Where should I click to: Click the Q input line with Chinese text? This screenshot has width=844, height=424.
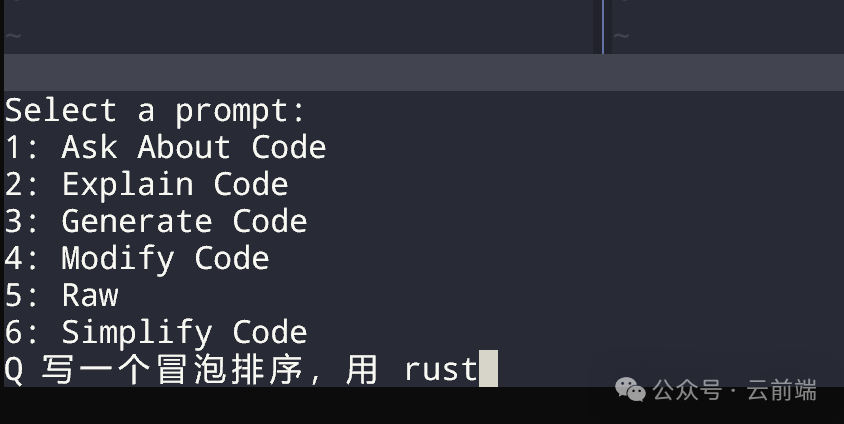point(251,369)
